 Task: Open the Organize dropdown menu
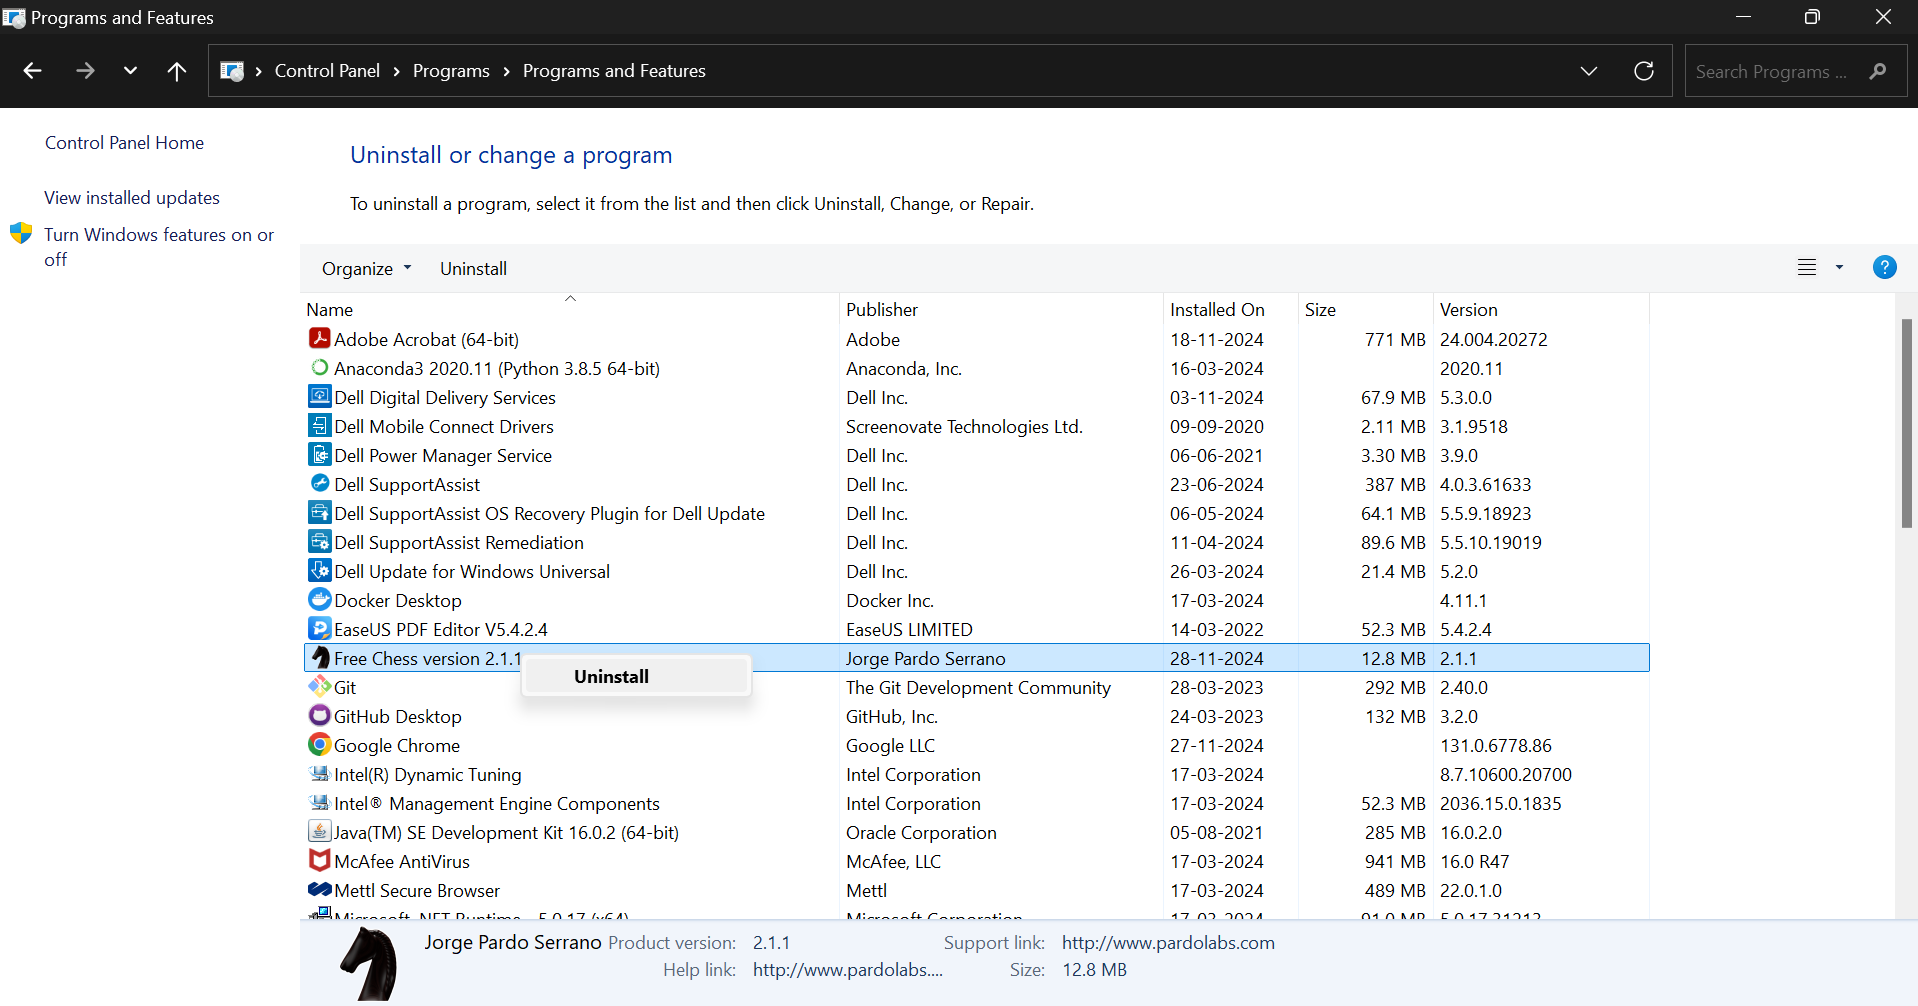pos(366,269)
